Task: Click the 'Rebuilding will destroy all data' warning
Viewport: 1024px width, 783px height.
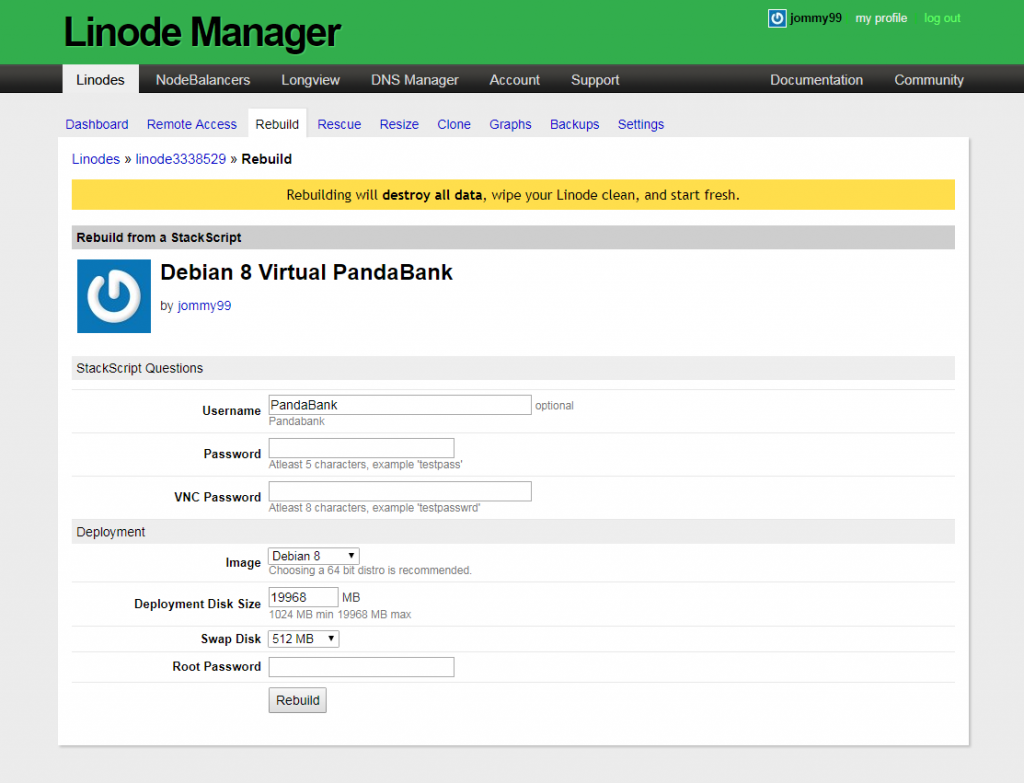Action: coord(513,195)
